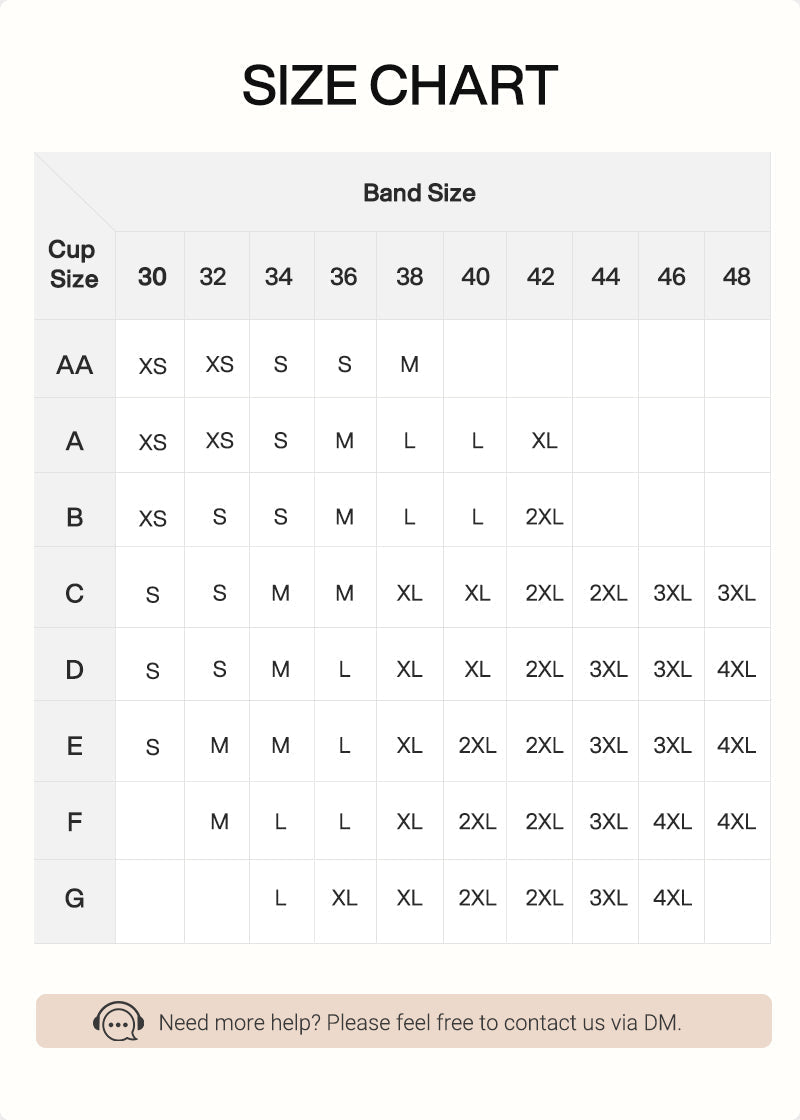Select band size 30 column header
Viewport: 800px width, 1120px height.
[152, 276]
